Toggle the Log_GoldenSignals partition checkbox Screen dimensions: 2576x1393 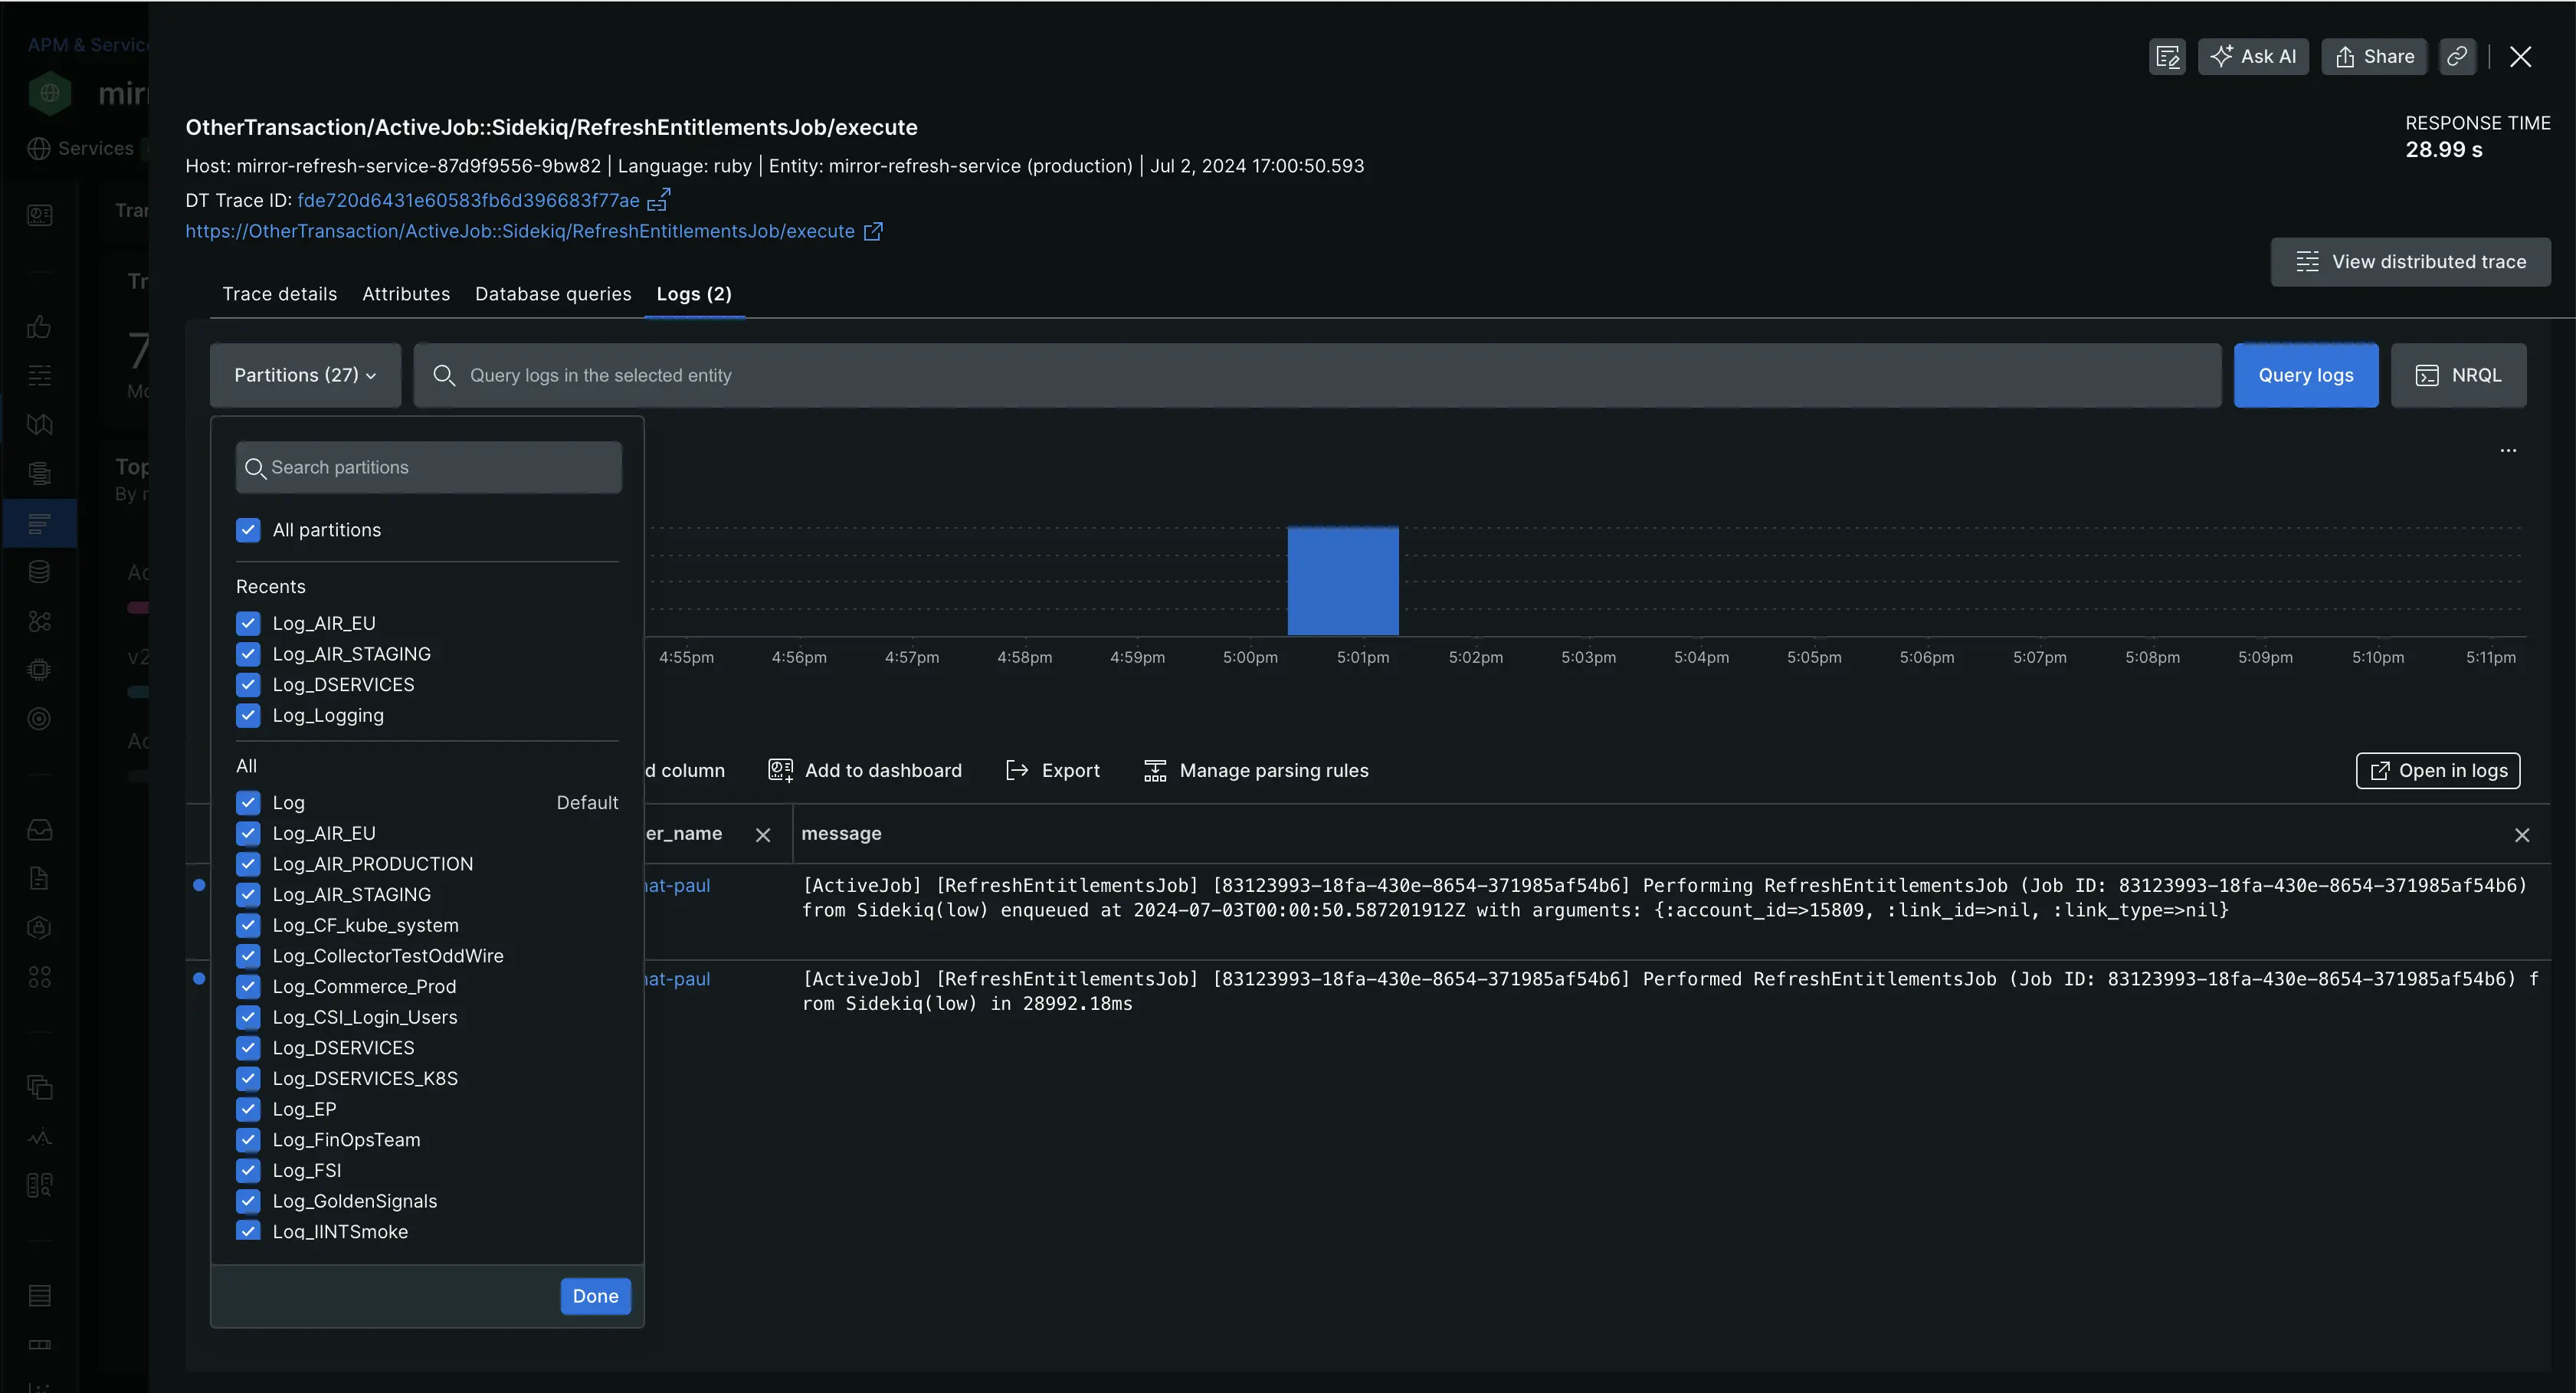[x=248, y=1201]
